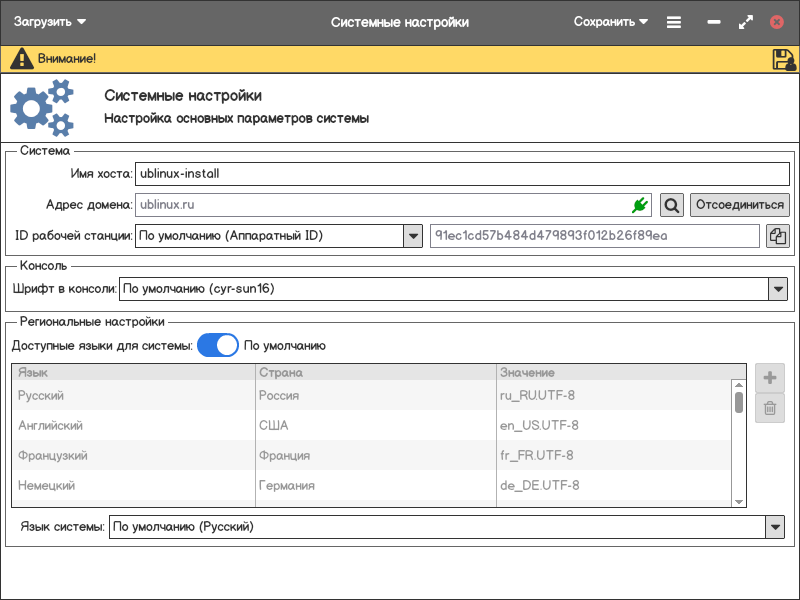This screenshot has height=600, width=800.
Task: Toggle default available system languages switch
Action: click(x=218, y=346)
